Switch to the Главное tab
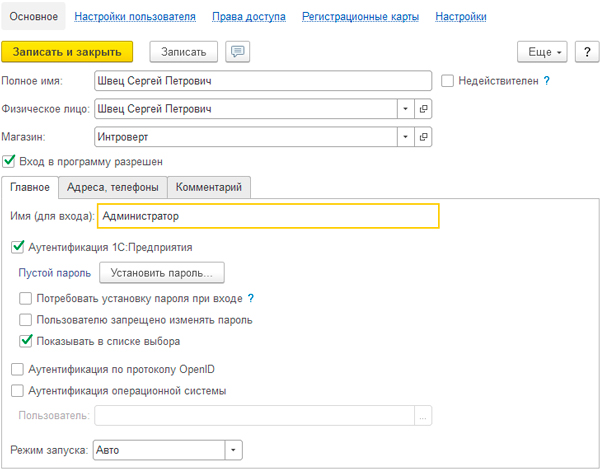This screenshot has width=600, height=469. [x=30, y=187]
